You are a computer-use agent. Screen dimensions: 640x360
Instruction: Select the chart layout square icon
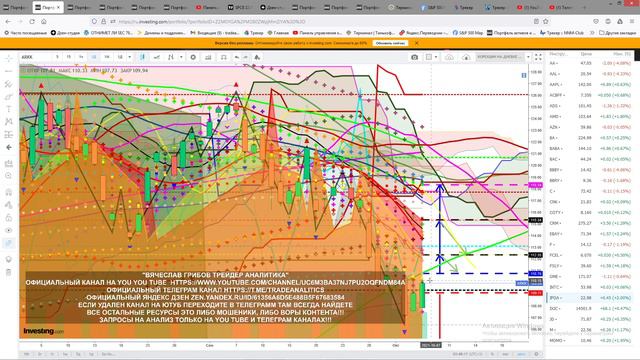tap(429, 57)
